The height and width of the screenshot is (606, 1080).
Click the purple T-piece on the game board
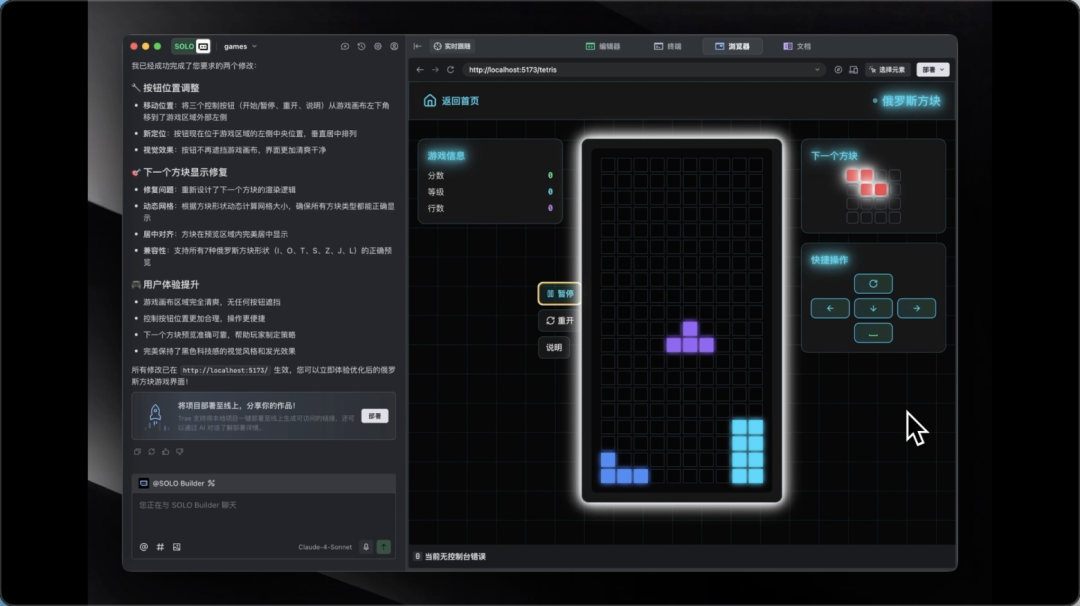[x=690, y=337]
